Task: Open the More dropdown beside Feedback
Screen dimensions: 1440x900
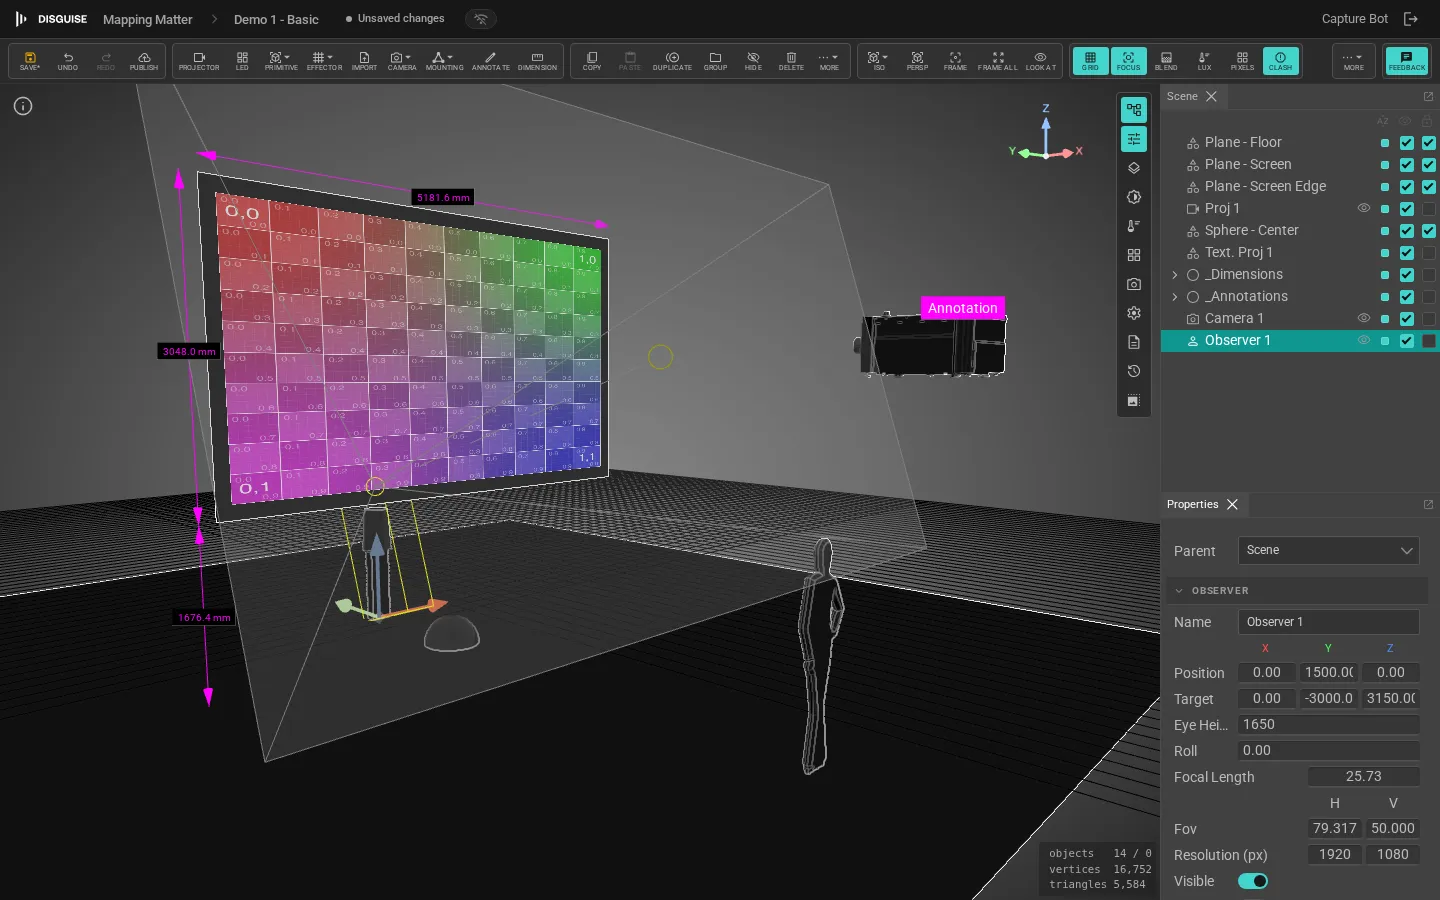Action: pos(1353,61)
